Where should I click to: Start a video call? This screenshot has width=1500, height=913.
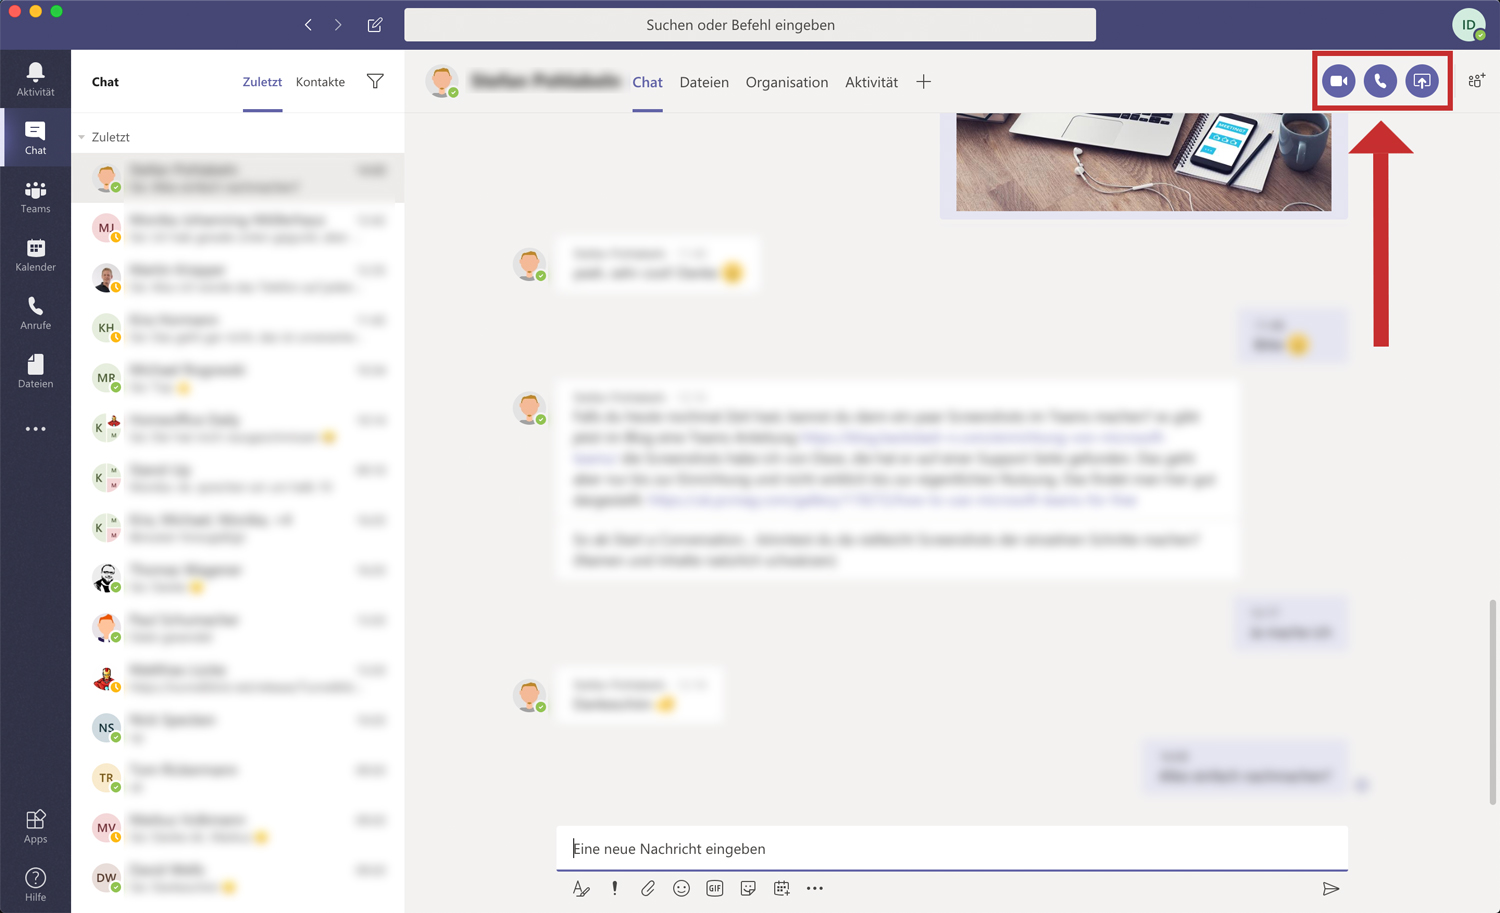coord(1338,81)
